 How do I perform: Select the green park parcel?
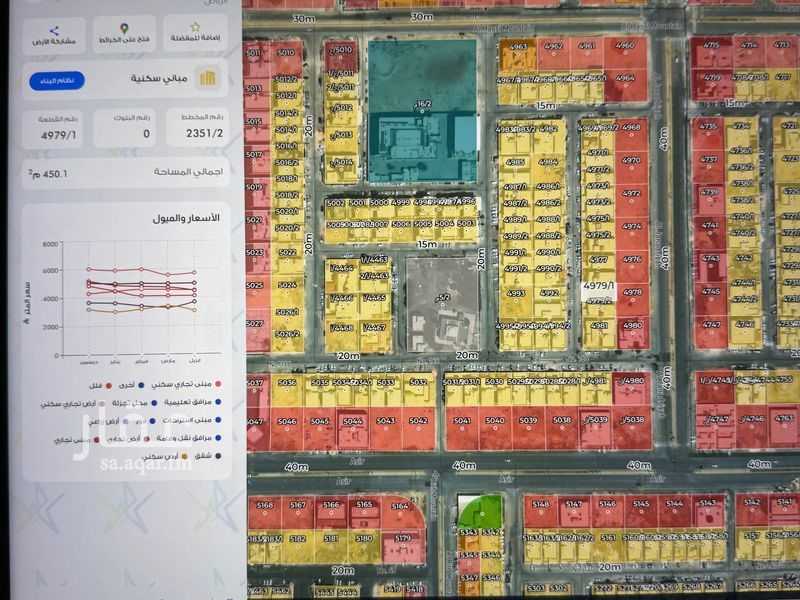pyautogui.click(x=480, y=511)
